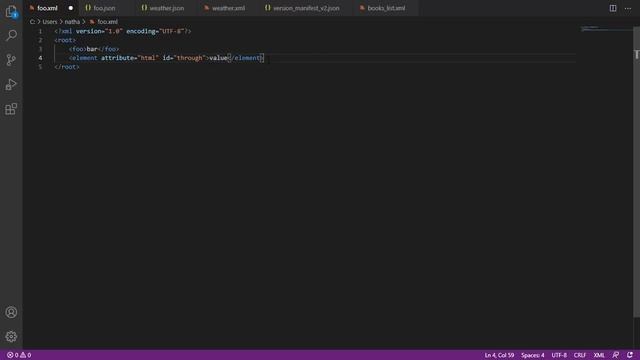
Task: Click the unsaved dot on foo.xml tab
Action: pos(71,8)
